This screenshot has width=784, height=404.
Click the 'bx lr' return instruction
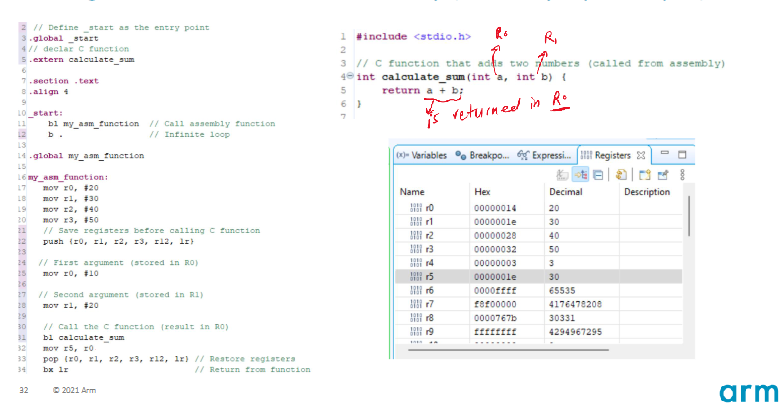tap(56, 370)
